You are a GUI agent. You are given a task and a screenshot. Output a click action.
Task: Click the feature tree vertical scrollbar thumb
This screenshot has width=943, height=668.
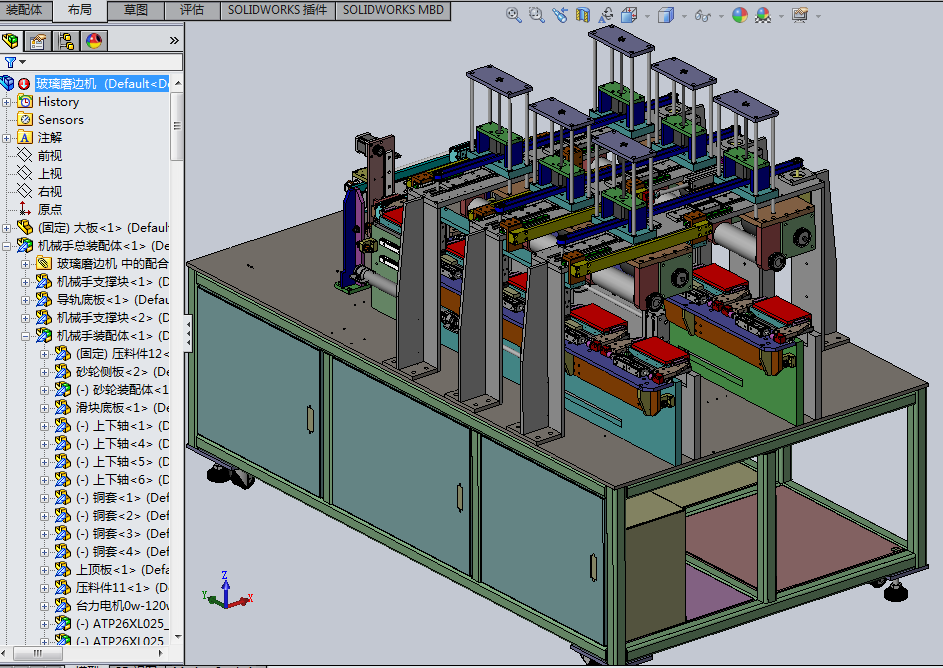click(x=177, y=125)
